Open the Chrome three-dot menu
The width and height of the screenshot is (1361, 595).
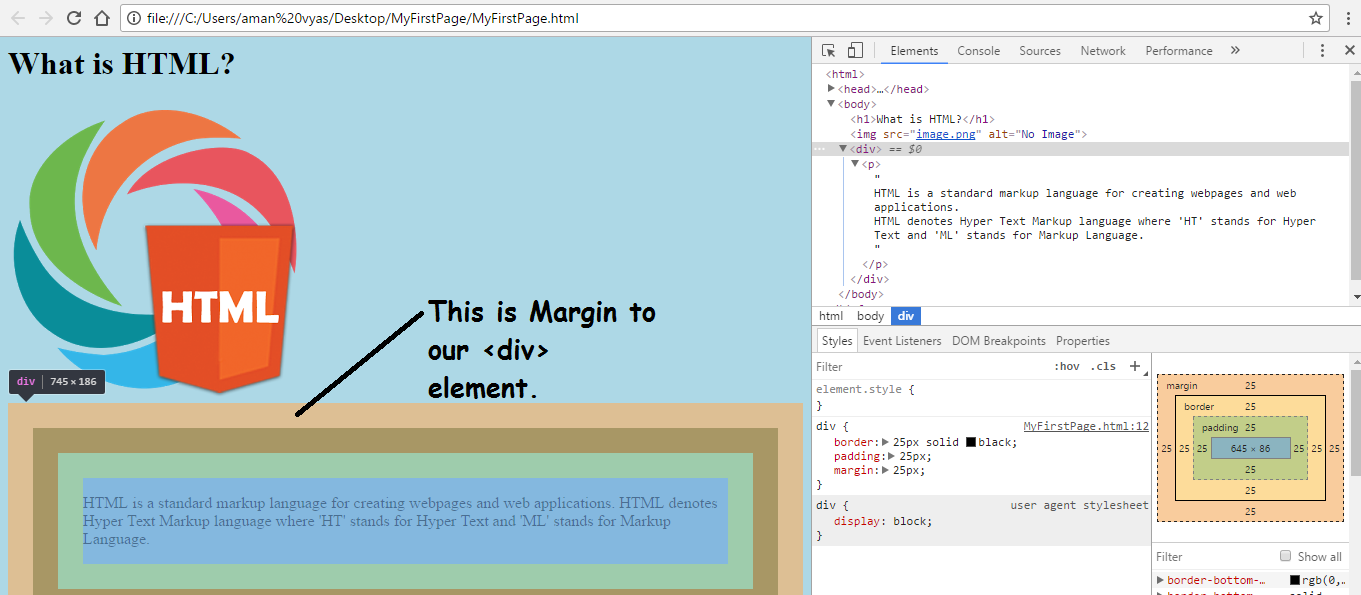(x=1347, y=18)
